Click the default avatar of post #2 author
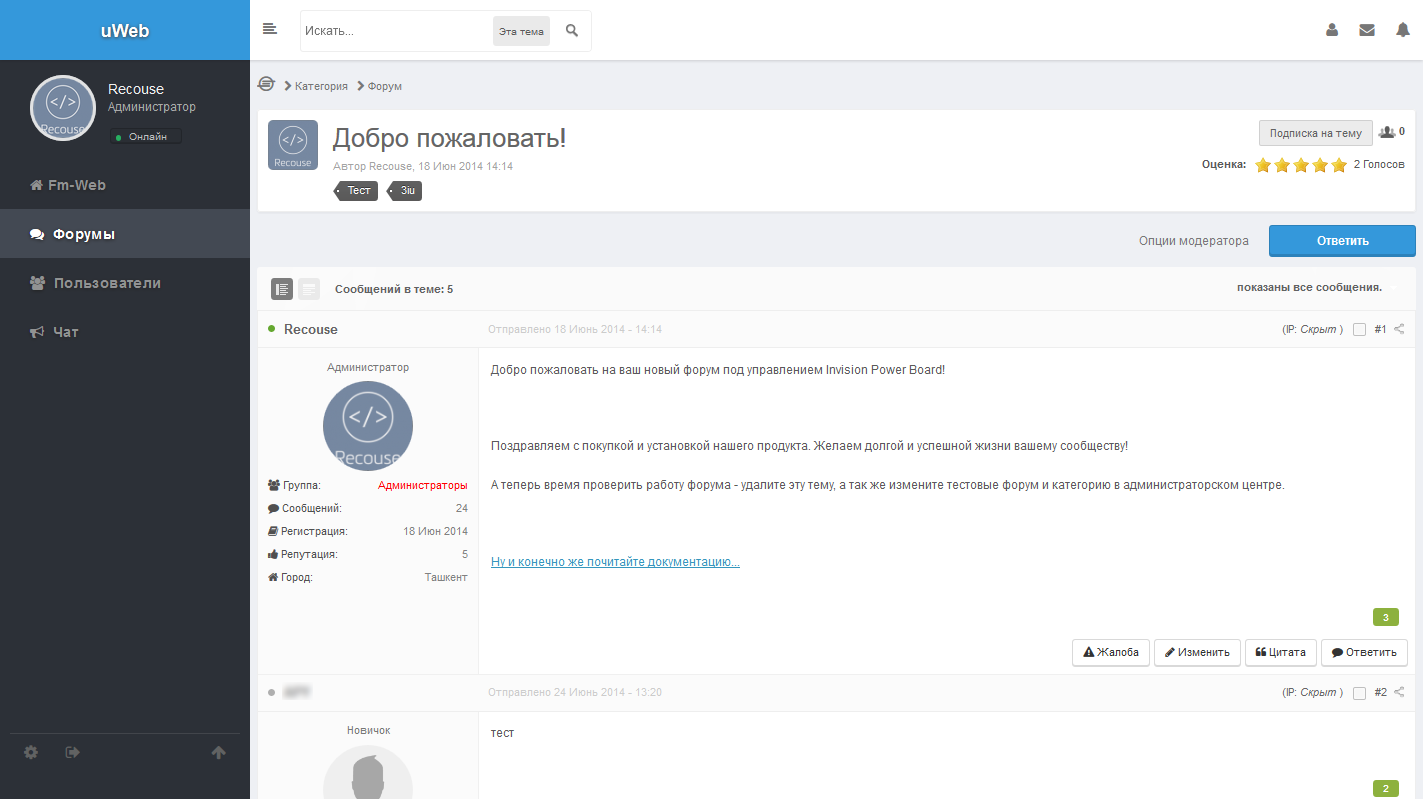Image resolution: width=1423 pixels, height=799 pixels. pos(368,772)
